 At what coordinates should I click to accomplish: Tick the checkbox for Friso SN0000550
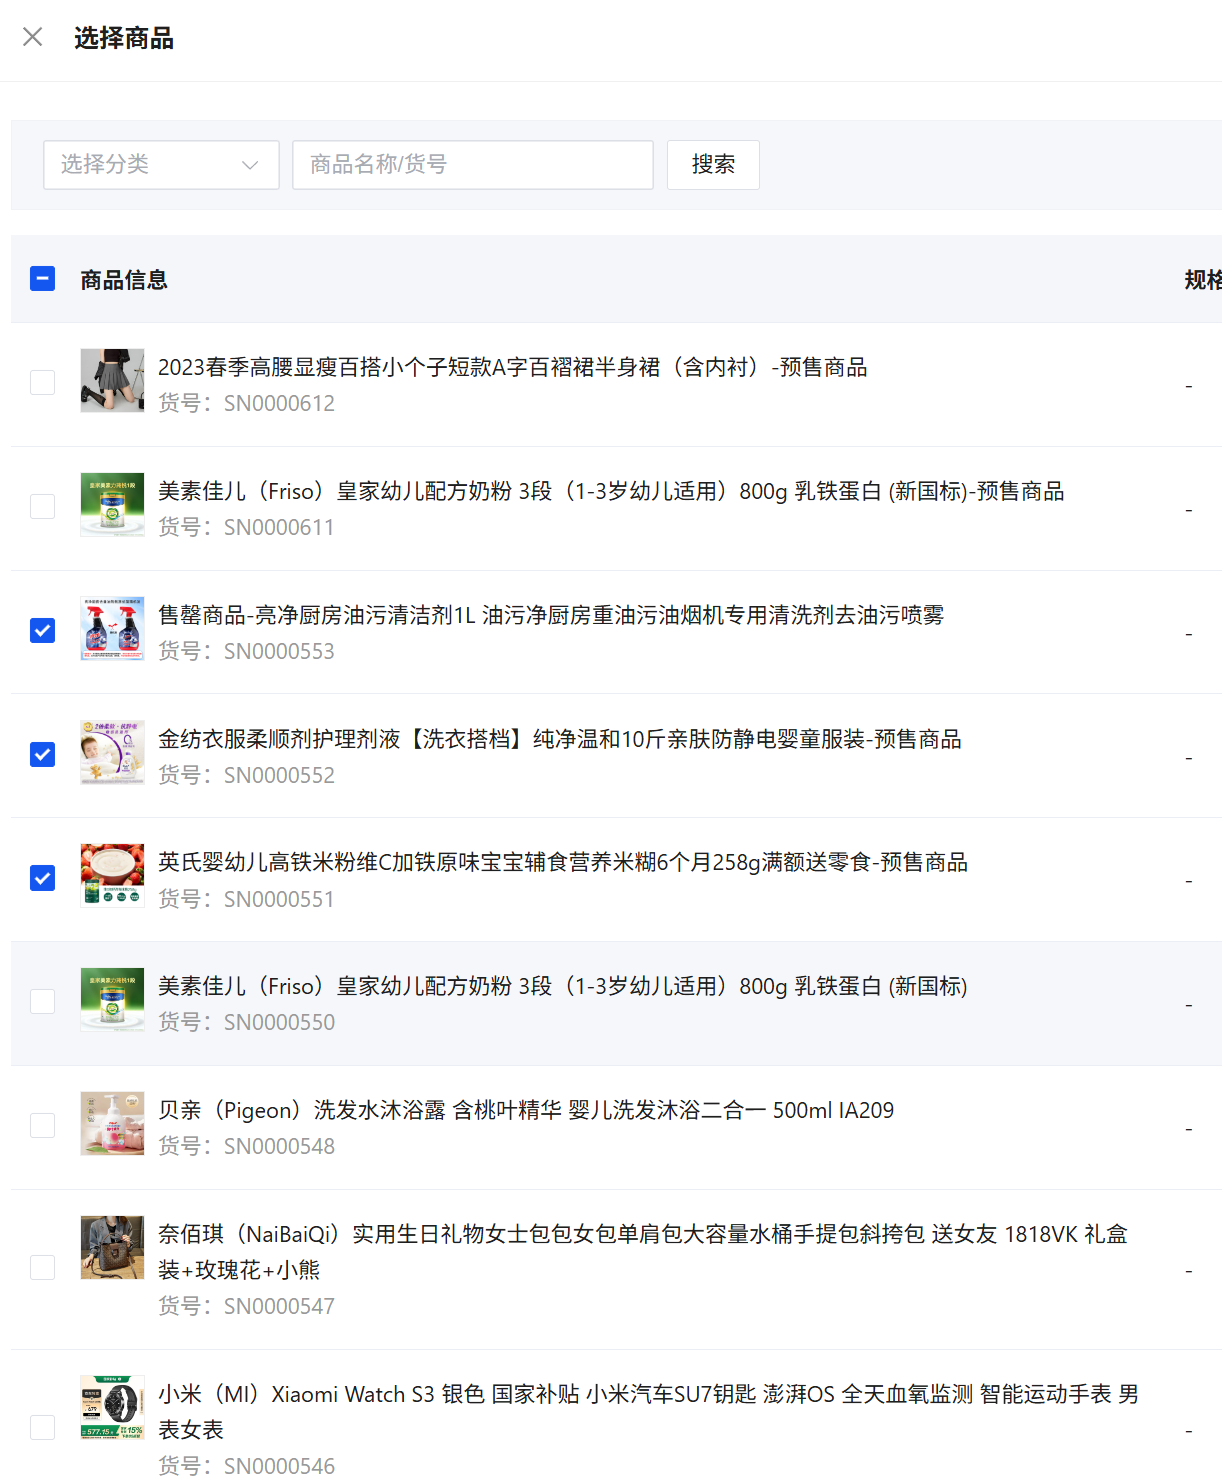43,1002
